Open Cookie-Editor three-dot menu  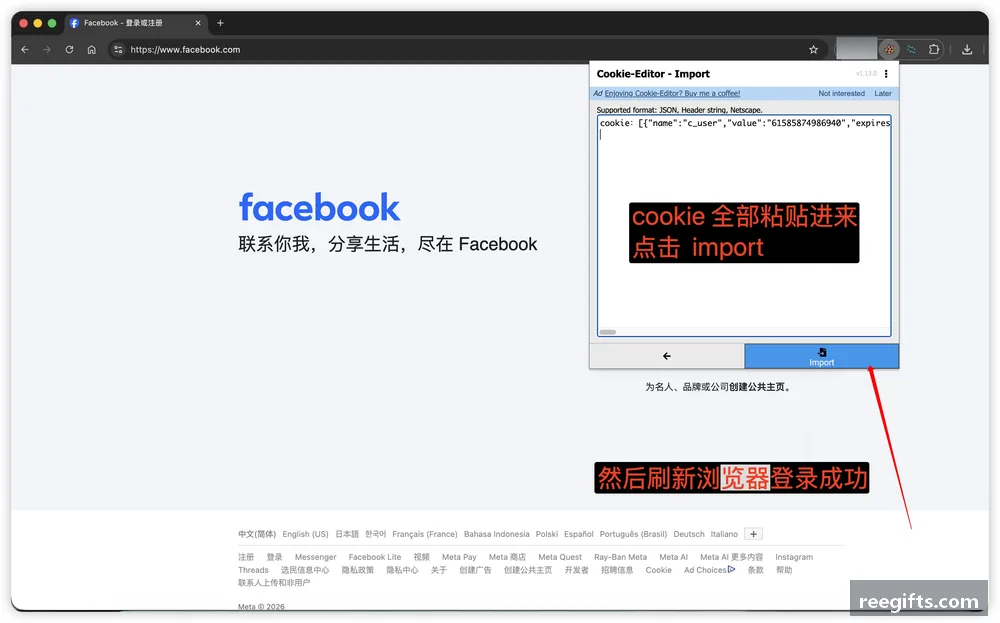coord(886,74)
